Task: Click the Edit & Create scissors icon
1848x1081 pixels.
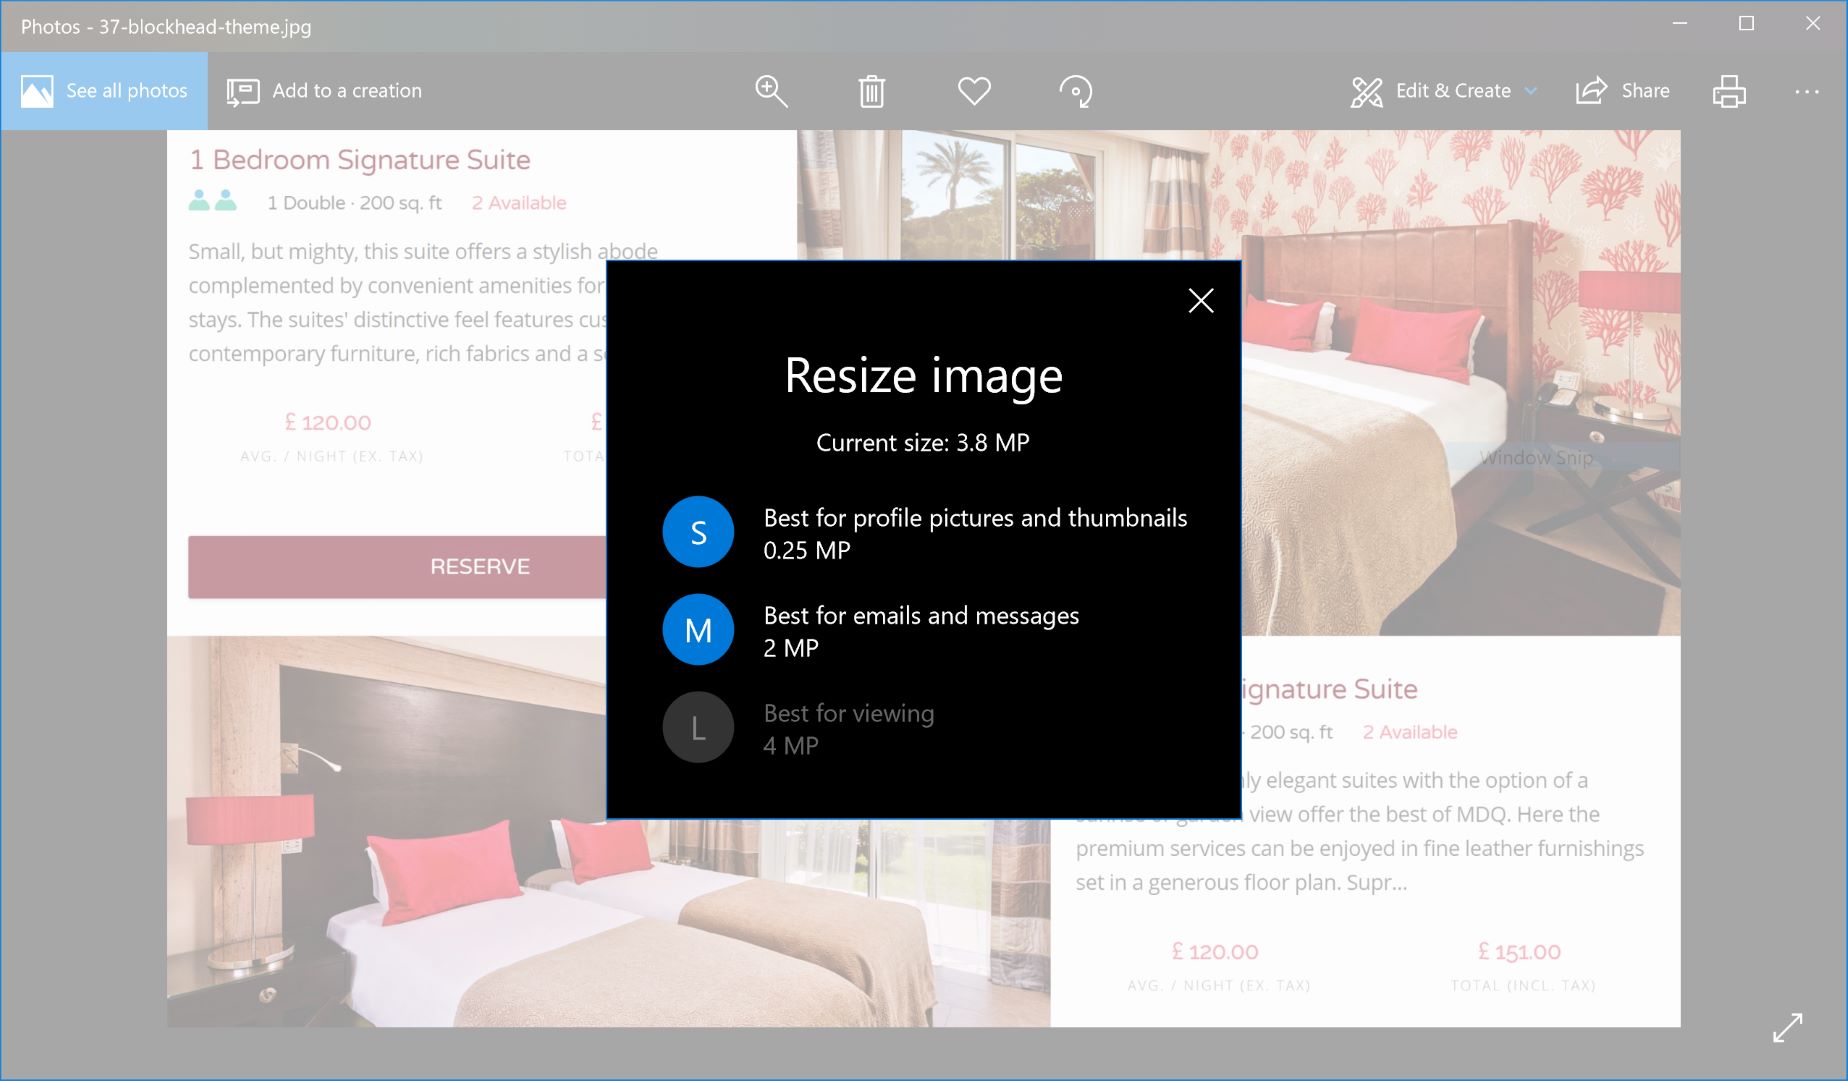Action: click(x=1366, y=92)
